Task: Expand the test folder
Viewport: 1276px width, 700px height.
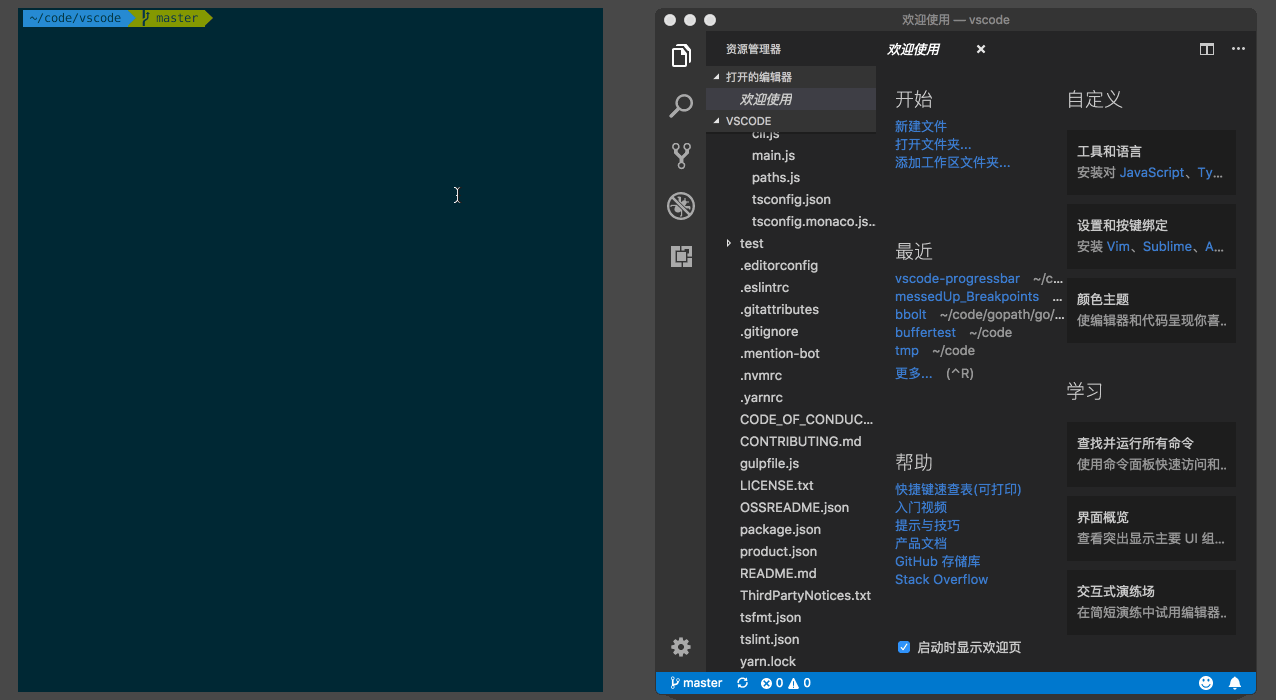Action: click(729, 243)
